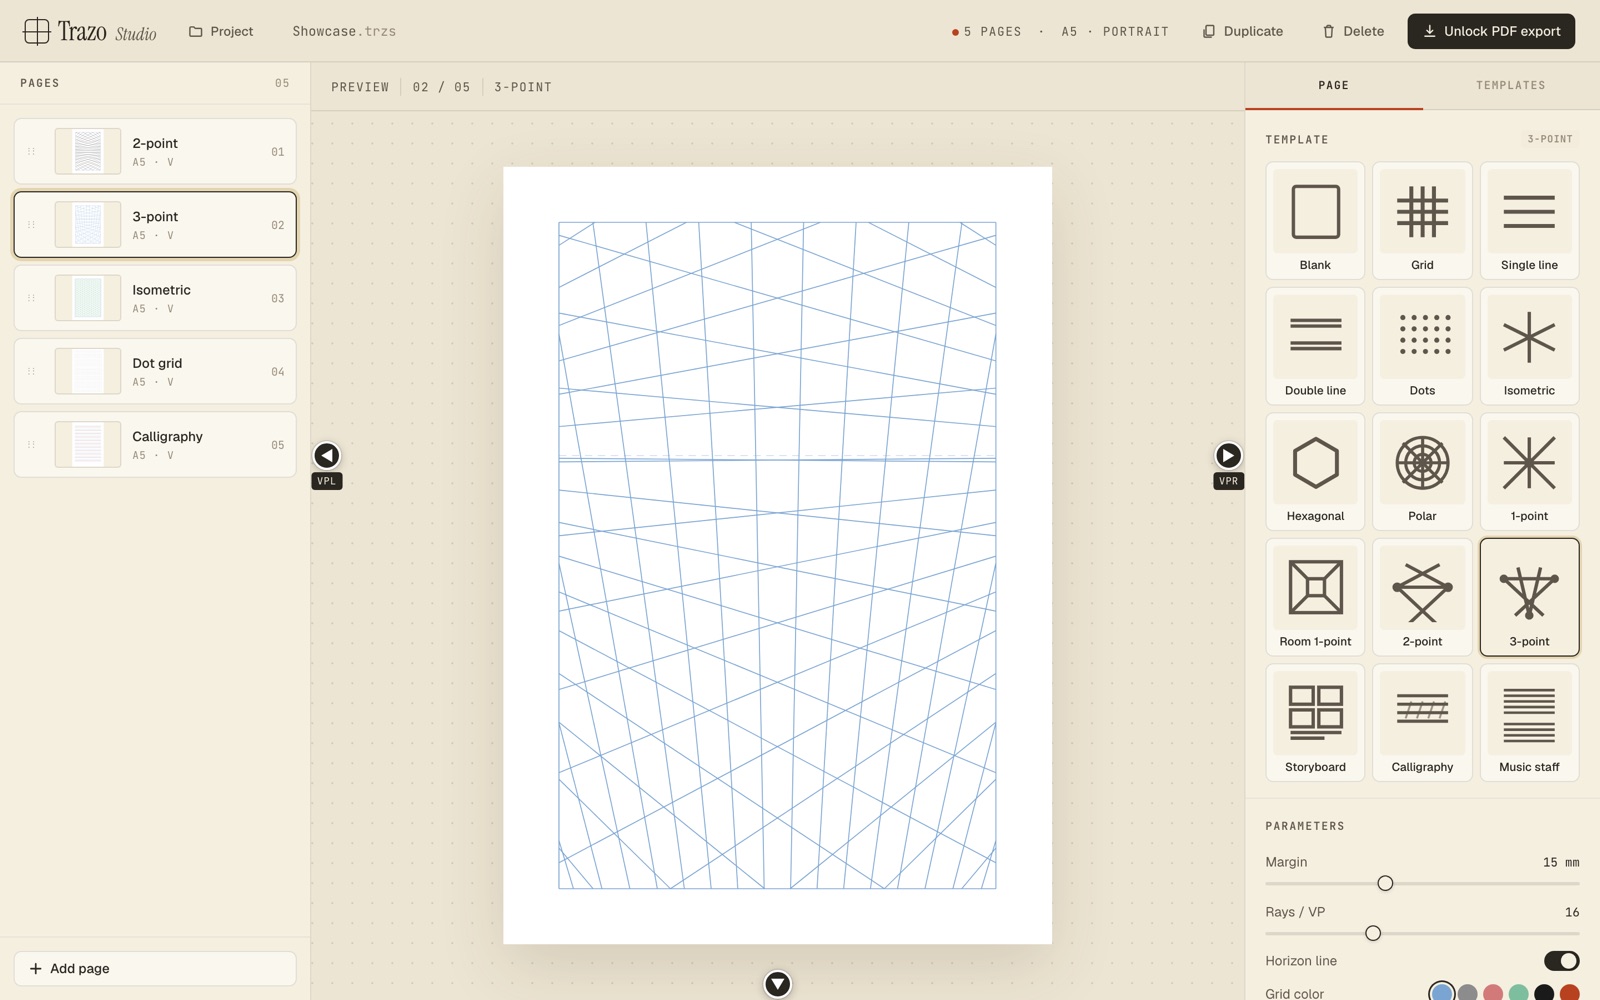Click the drag handle on Dot grid page

point(31,371)
